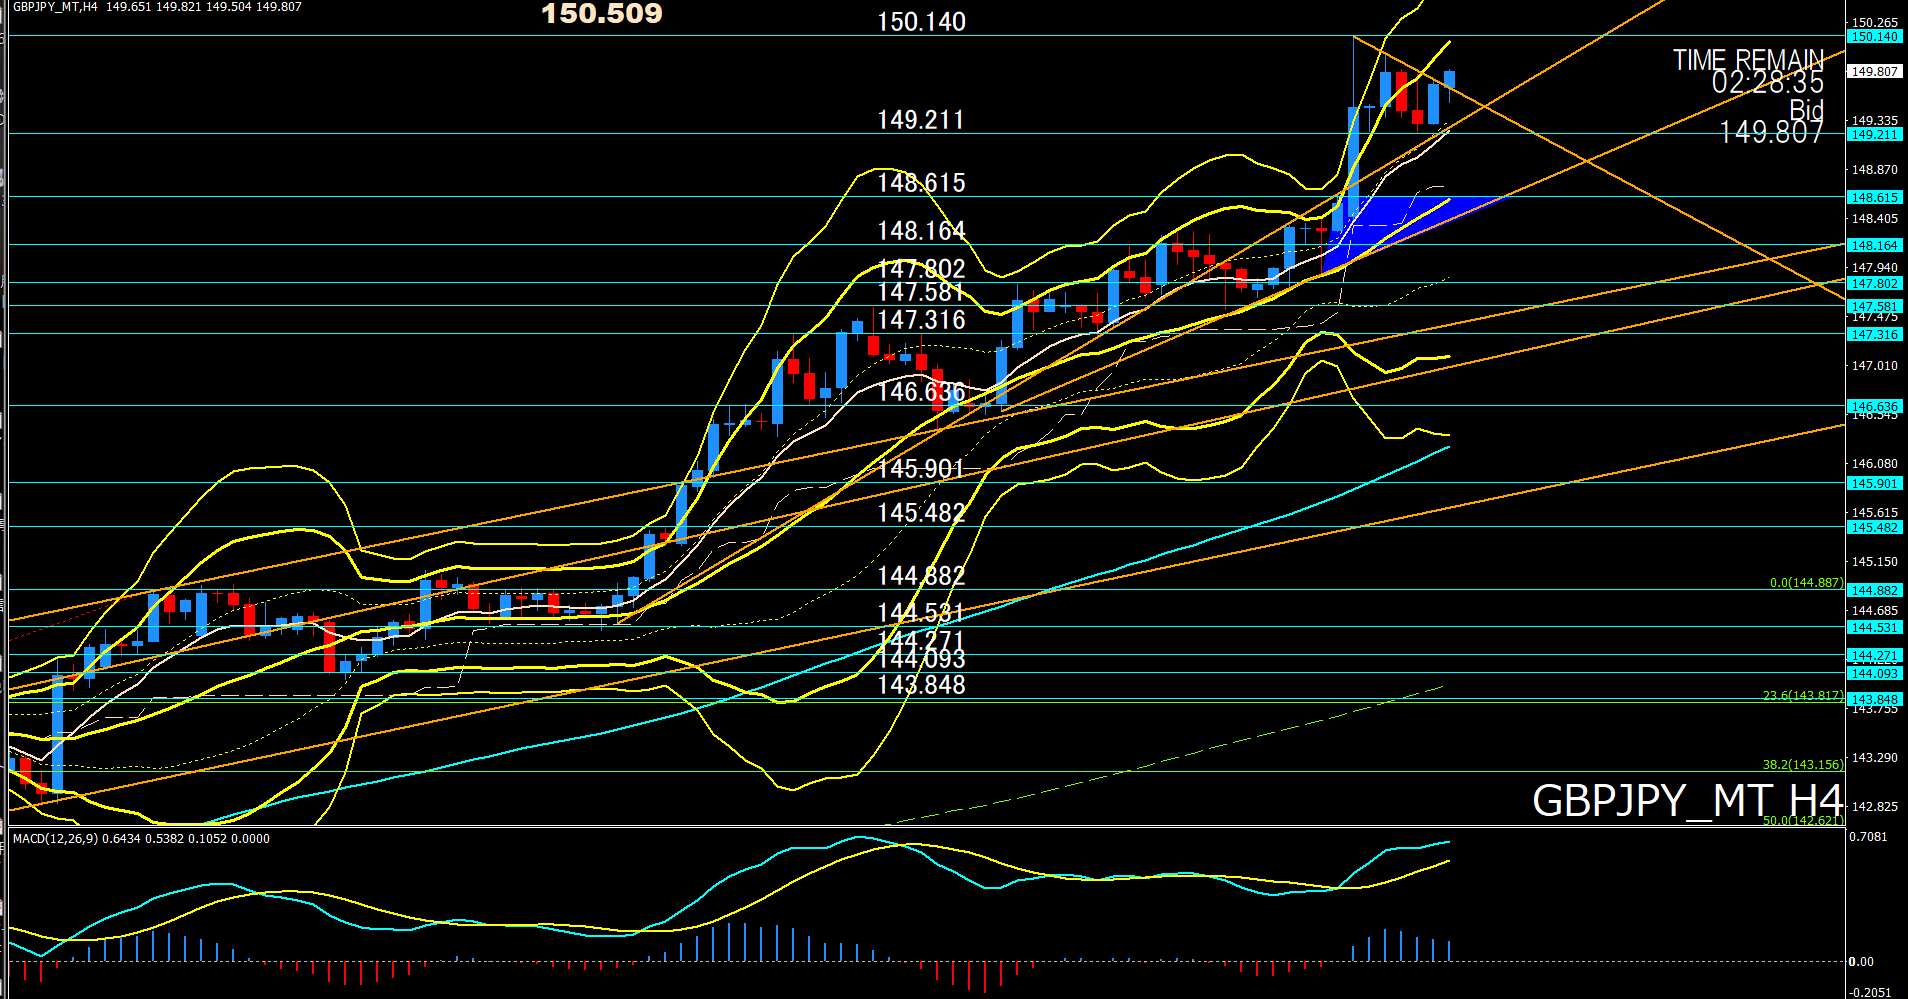Select the 148.615 text label inside the chart

click(921, 183)
